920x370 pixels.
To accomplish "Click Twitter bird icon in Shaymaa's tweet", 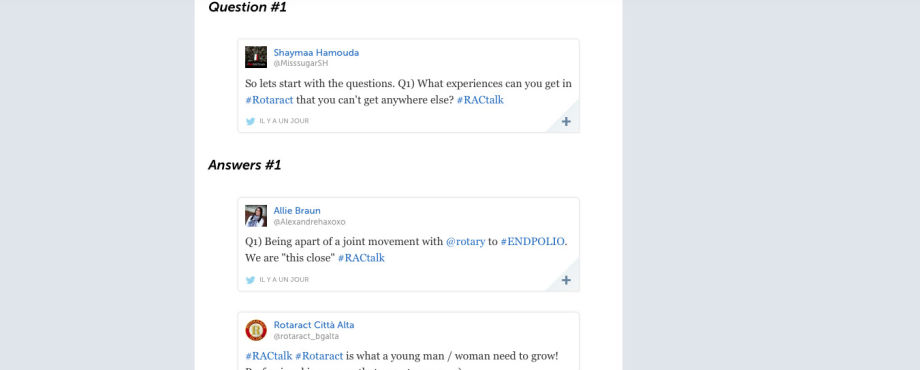I will [251, 121].
